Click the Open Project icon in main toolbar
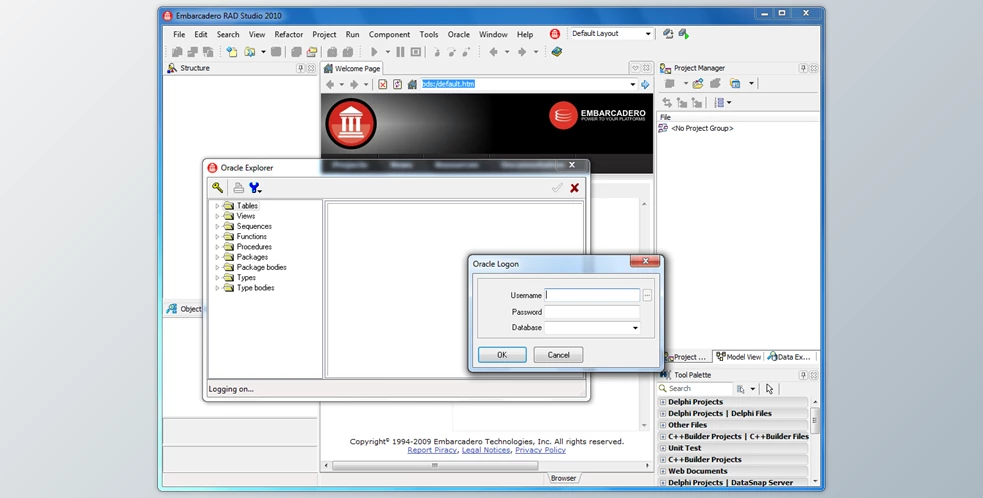983x498 pixels. tap(312, 52)
